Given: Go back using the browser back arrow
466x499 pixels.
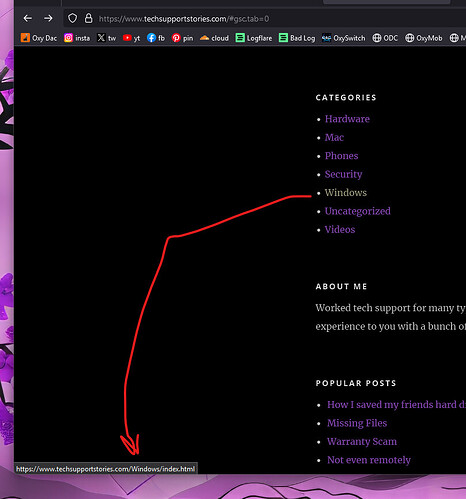Looking at the screenshot, I should pyautogui.click(x=28, y=18).
